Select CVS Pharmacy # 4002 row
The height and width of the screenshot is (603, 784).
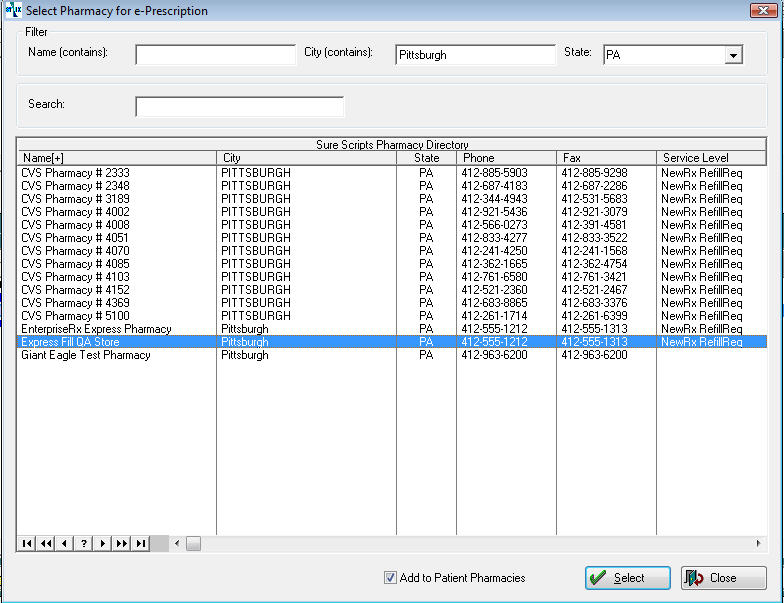[392, 212]
